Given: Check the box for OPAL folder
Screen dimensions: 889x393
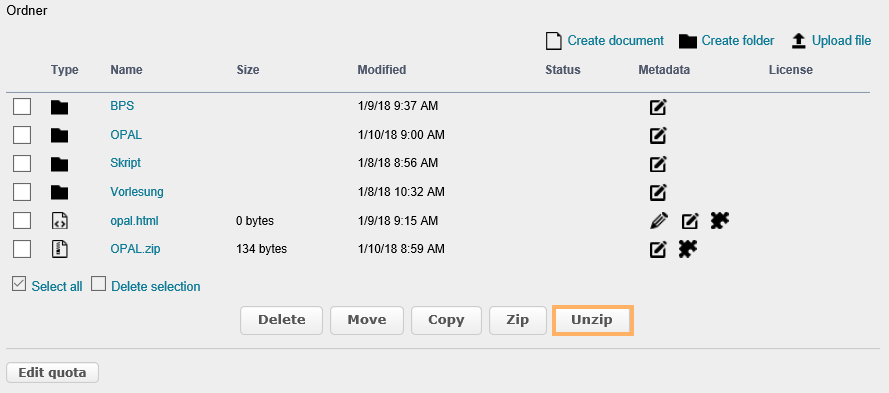Looking at the screenshot, I should [x=22, y=135].
